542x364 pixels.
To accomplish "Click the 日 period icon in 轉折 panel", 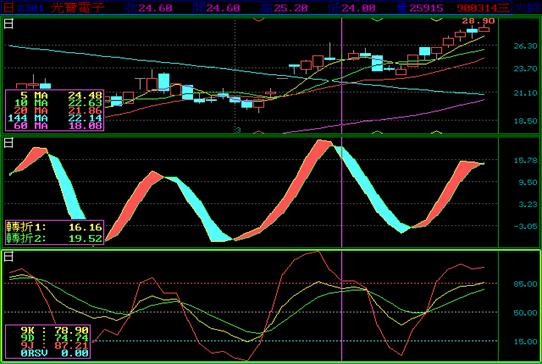I will (x=9, y=142).
